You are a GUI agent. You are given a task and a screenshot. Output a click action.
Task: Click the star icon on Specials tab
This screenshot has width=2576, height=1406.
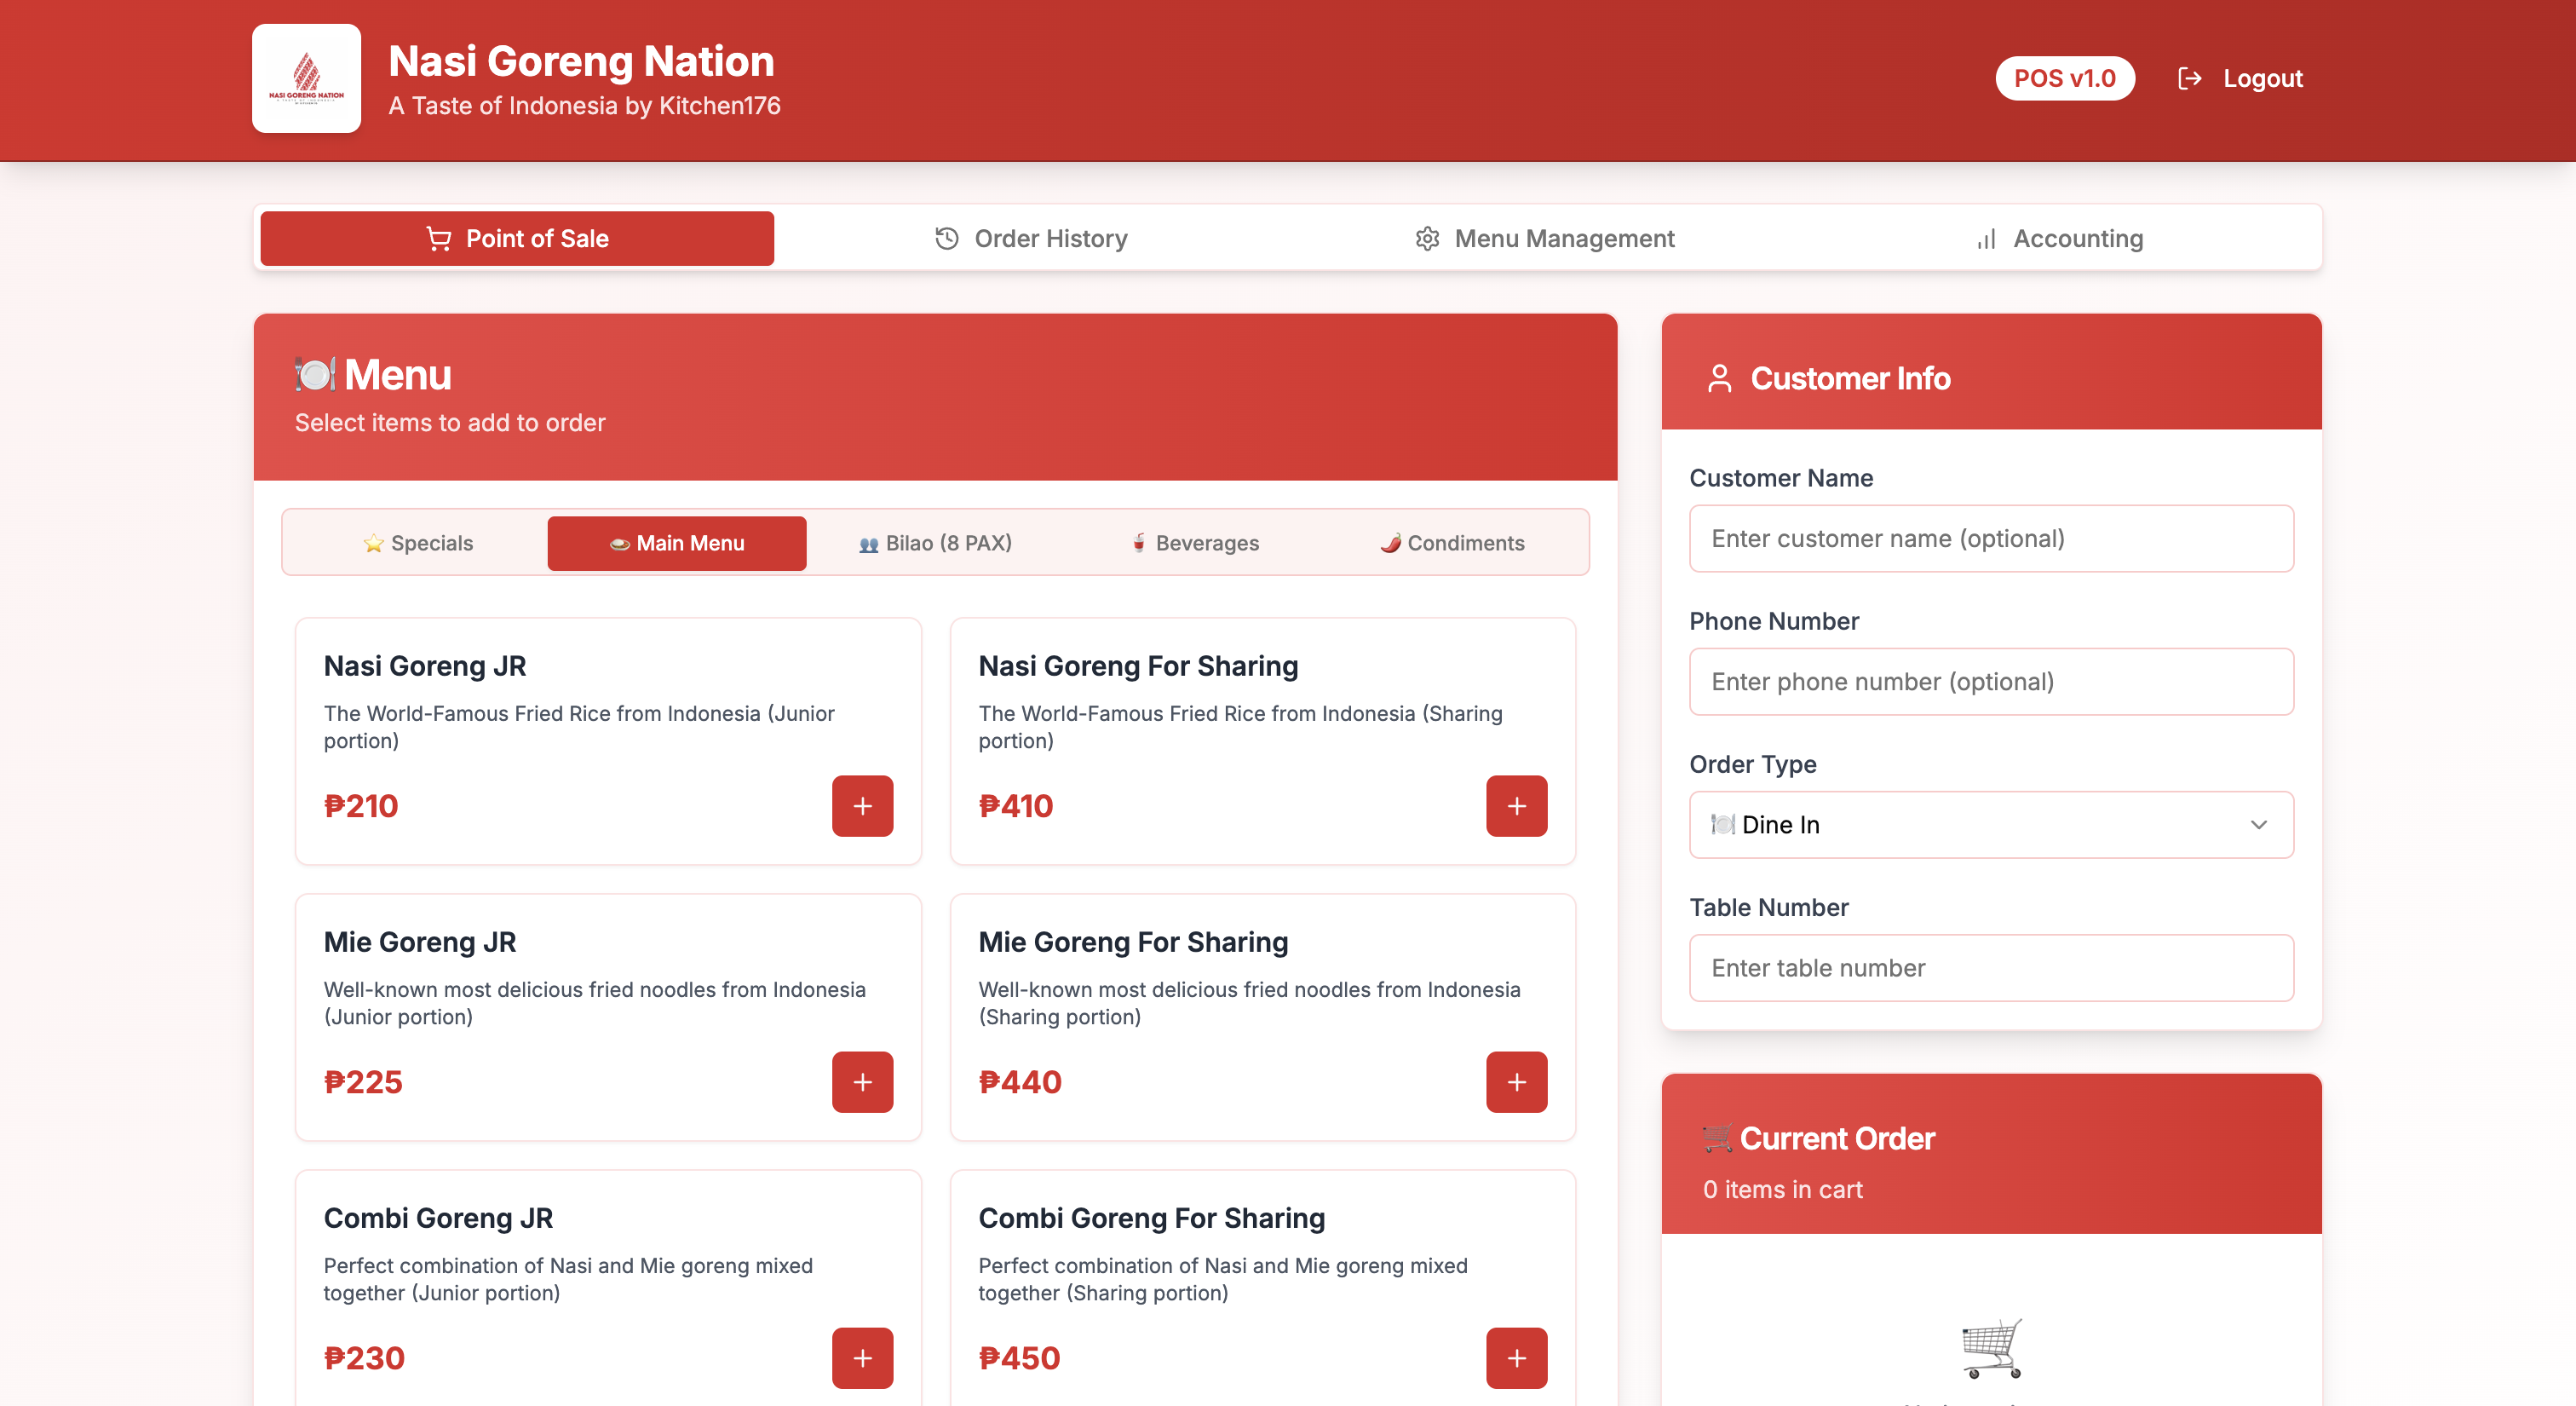[373, 543]
